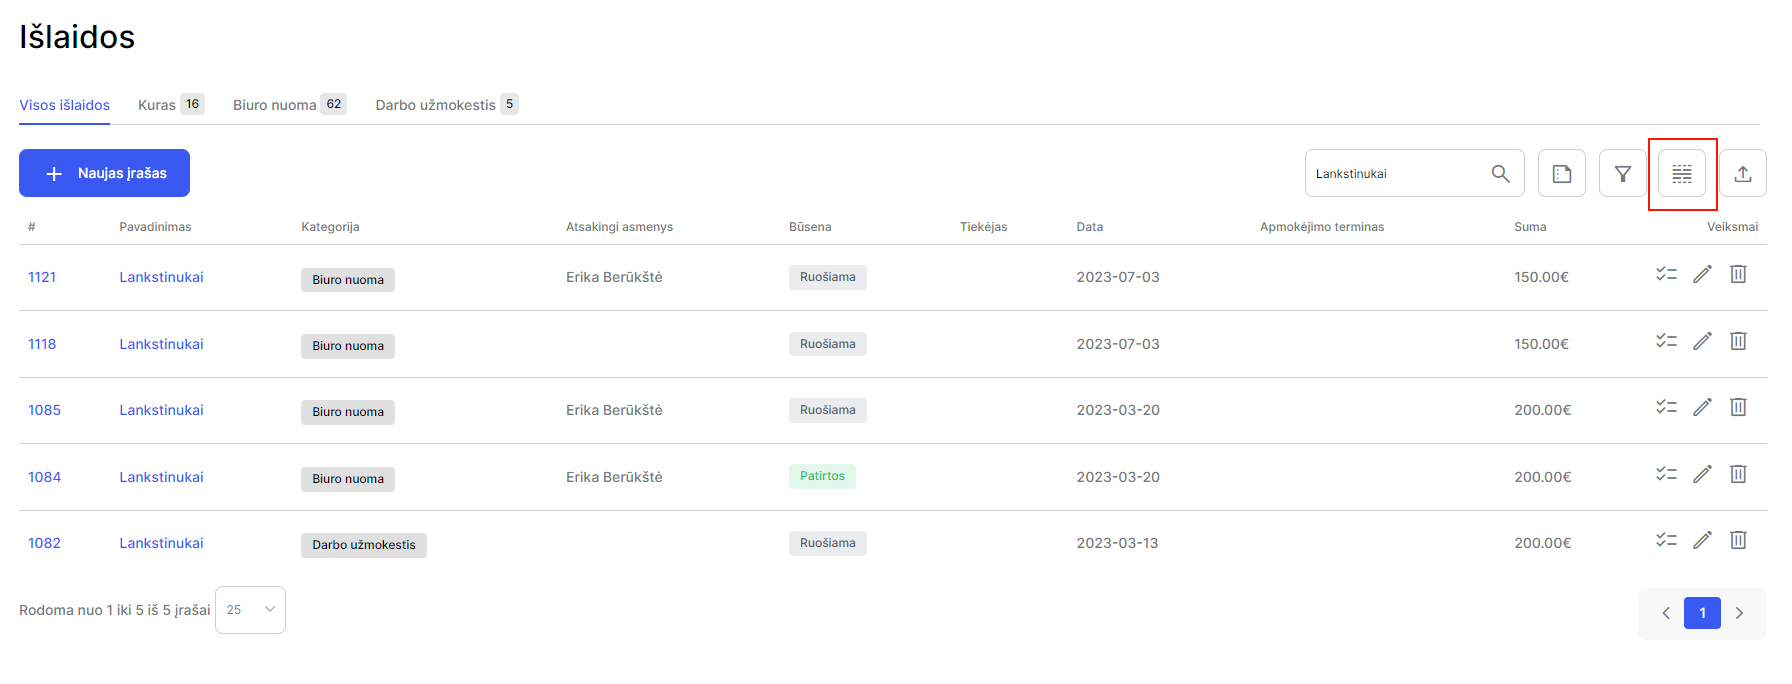The image size is (1792, 684).
Task: Open the column layout settings icon
Action: click(1682, 174)
